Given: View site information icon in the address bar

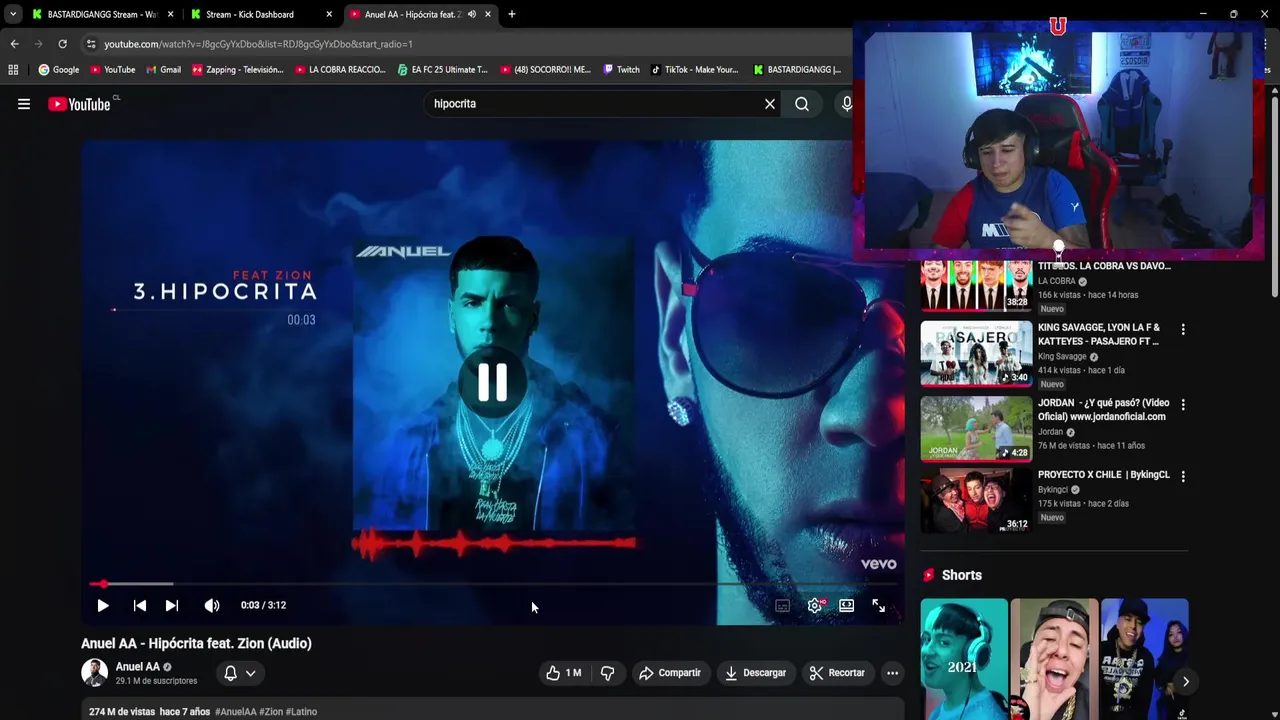Looking at the screenshot, I should [91, 44].
